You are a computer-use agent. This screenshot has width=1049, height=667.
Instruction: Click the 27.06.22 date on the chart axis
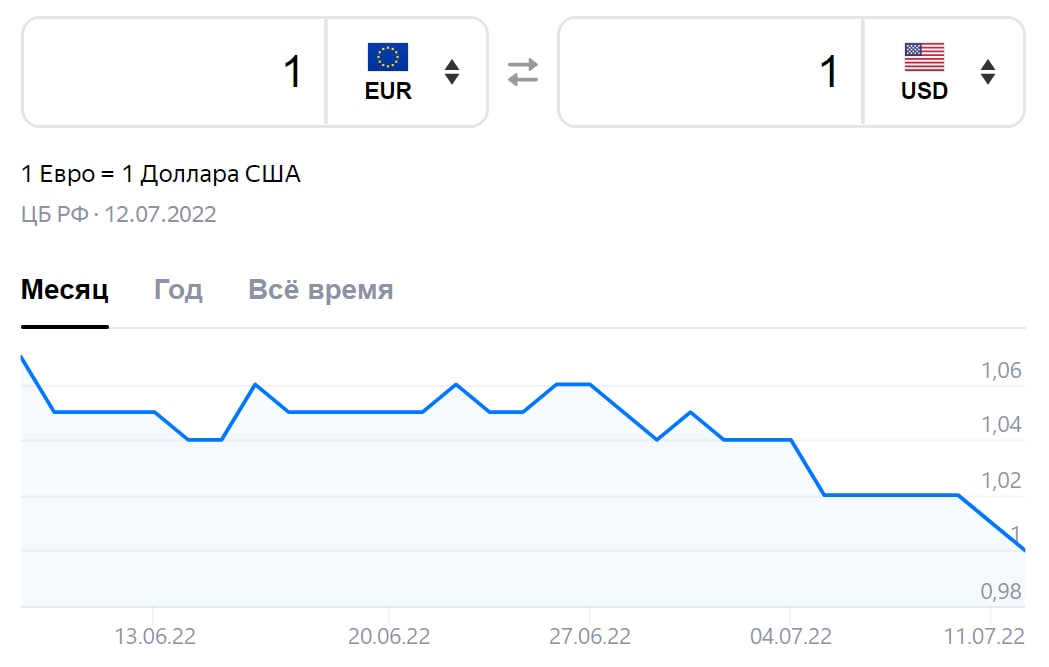pos(590,637)
